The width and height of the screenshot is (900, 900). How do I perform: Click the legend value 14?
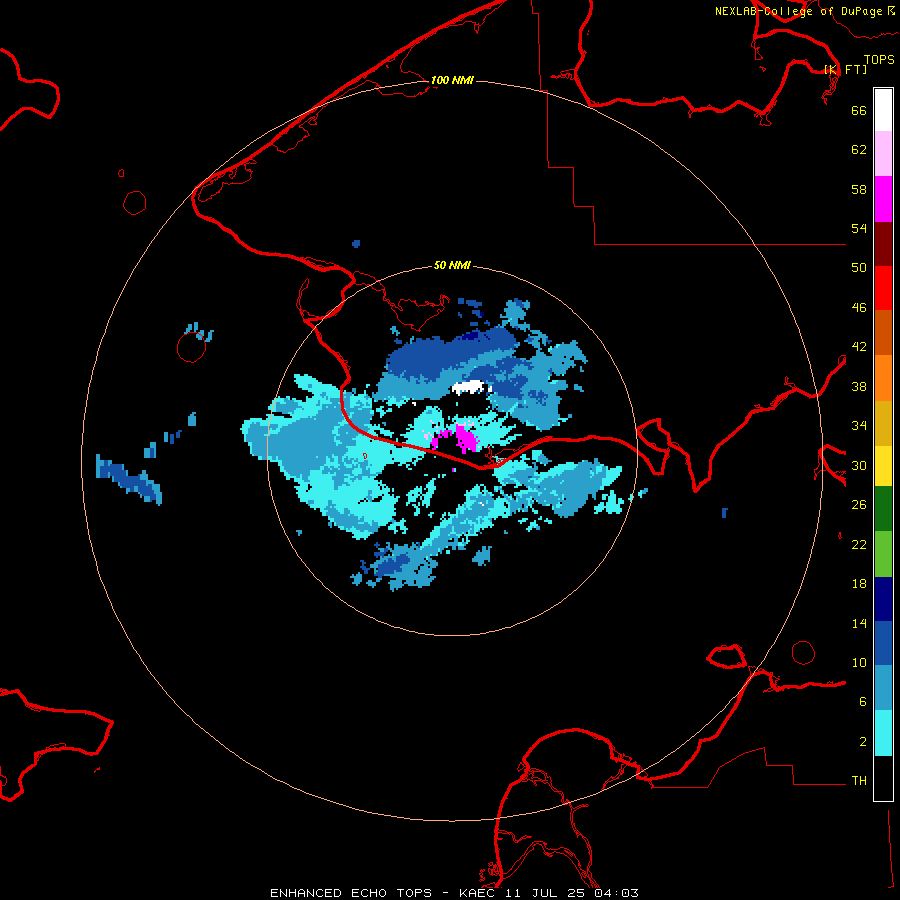pos(859,623)
